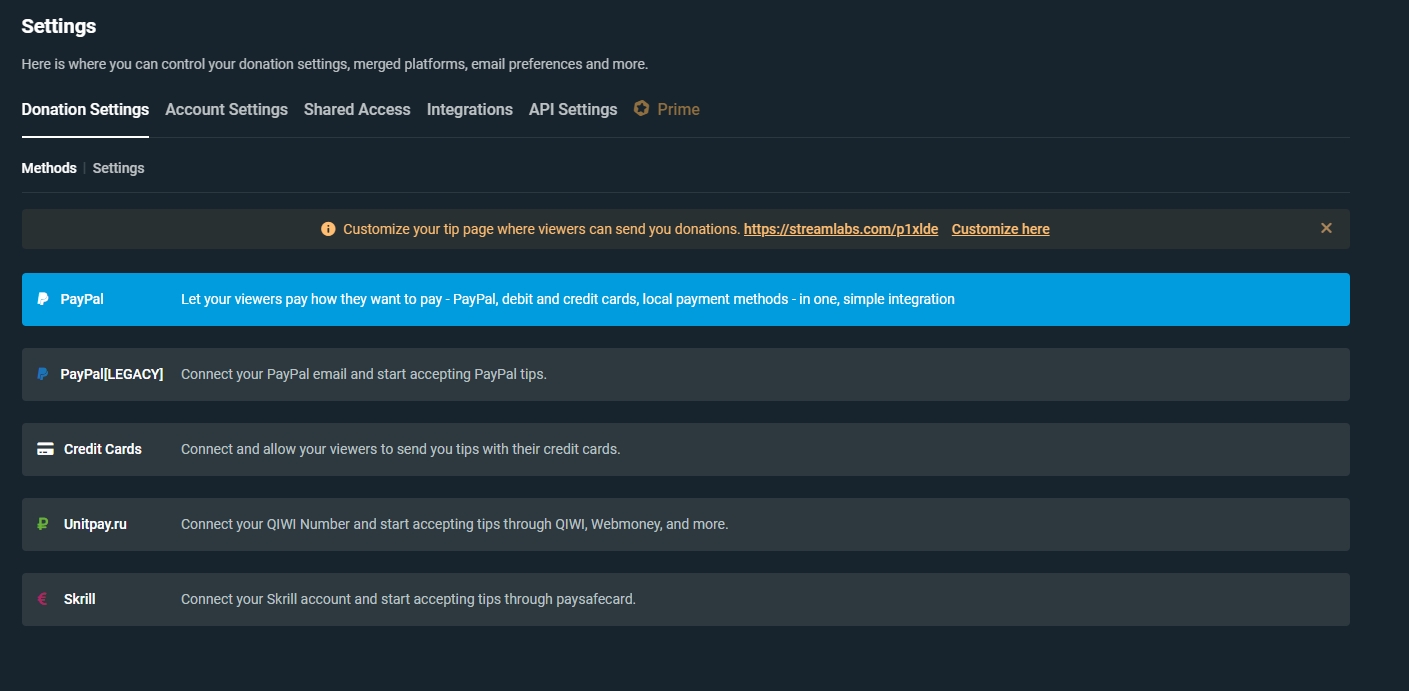
Task: Click the Credit Cards card icon
Action: click(x=45, y=449)
